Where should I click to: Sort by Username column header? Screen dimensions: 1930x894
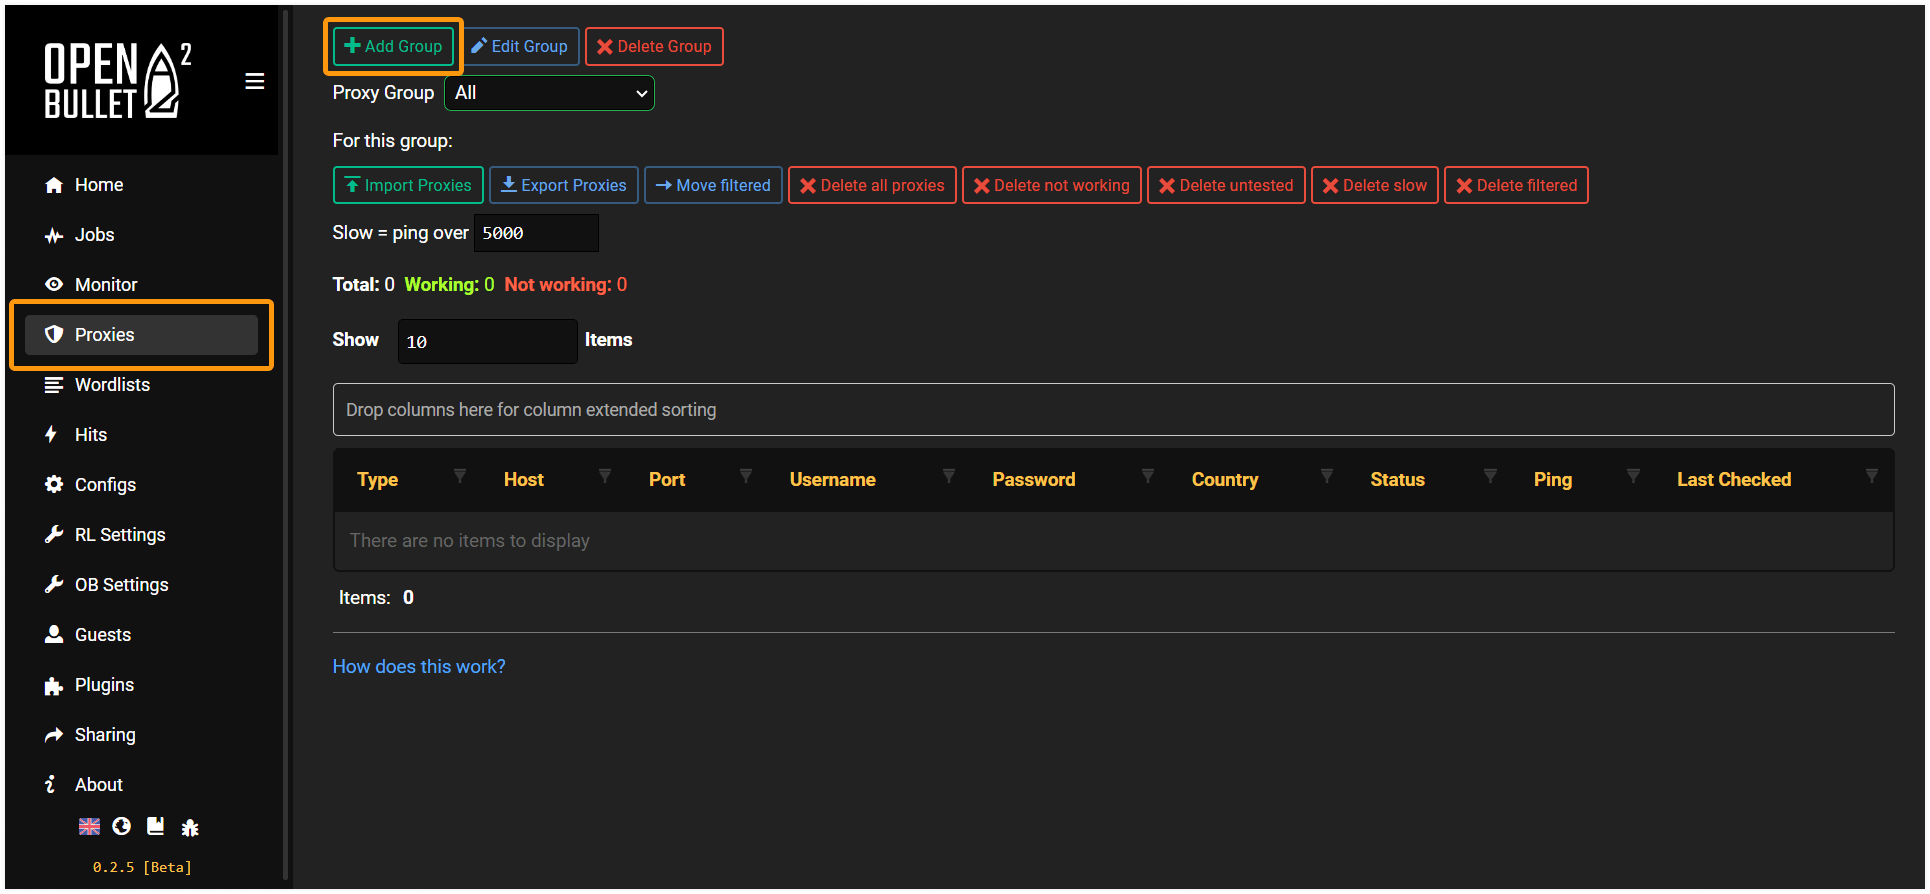coord(833,480)
